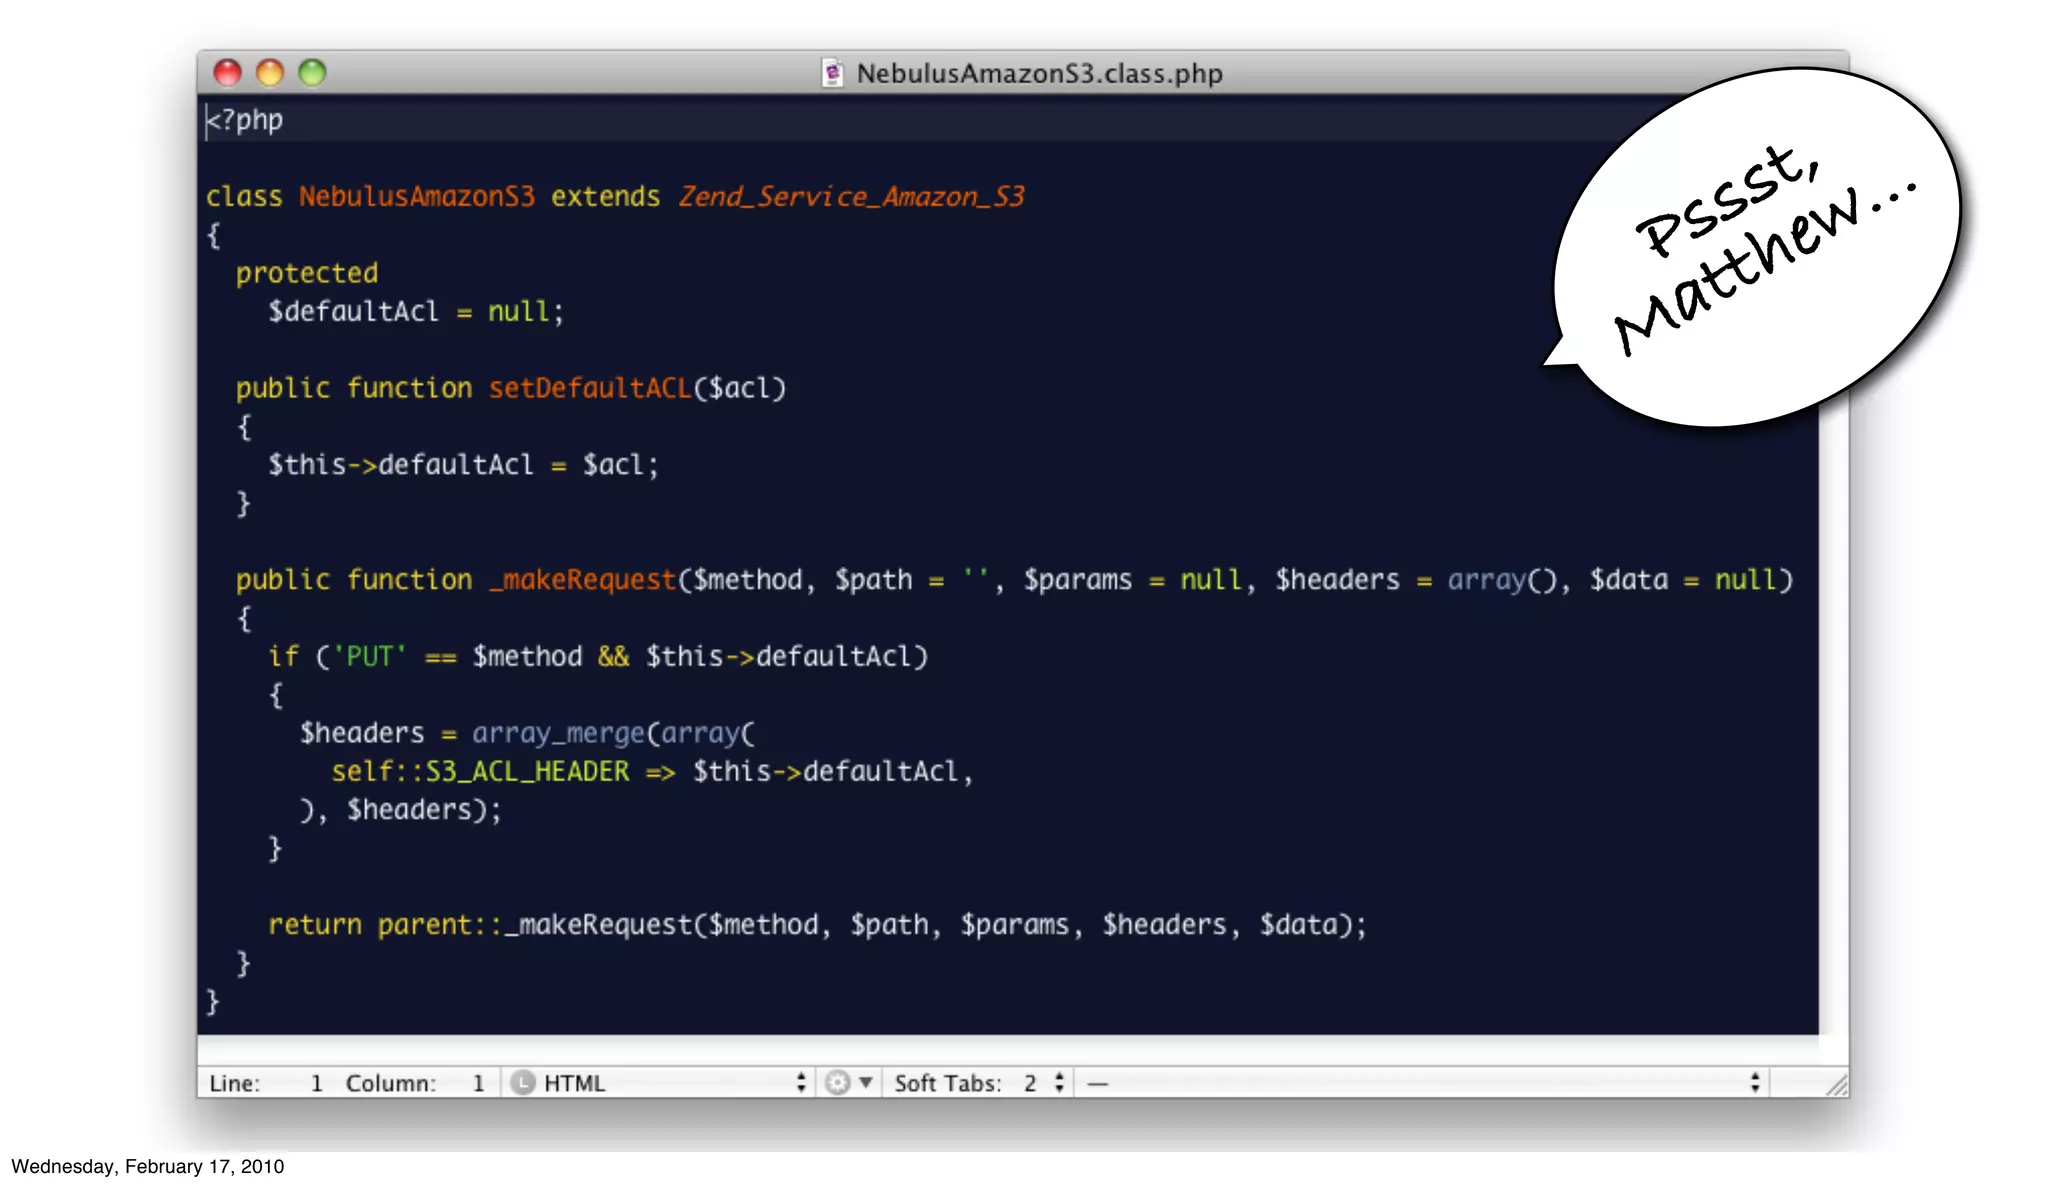Place cursor on setDefaultACL function name
Viewport: 2048px width, 1184px height.
click(x=590, y=388)
